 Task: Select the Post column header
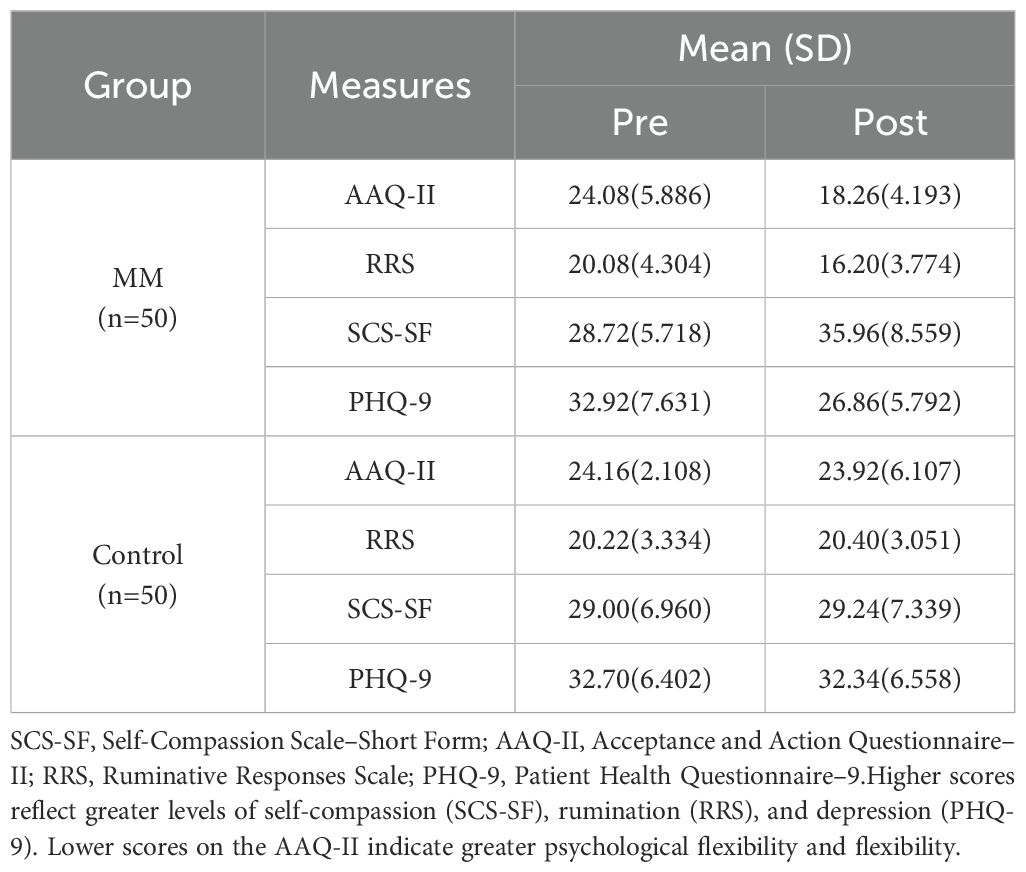click(x=890, y=122)
